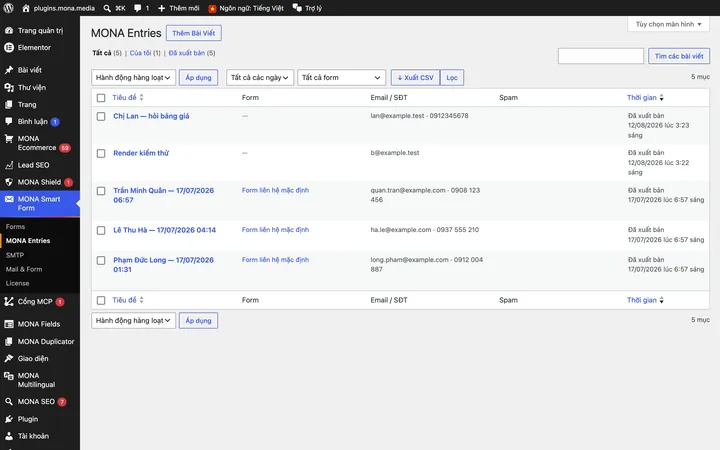This screenshot has width=720, height=450.
Task: Sort by Tiêu đề in table footer
Action: pos(128,300)
